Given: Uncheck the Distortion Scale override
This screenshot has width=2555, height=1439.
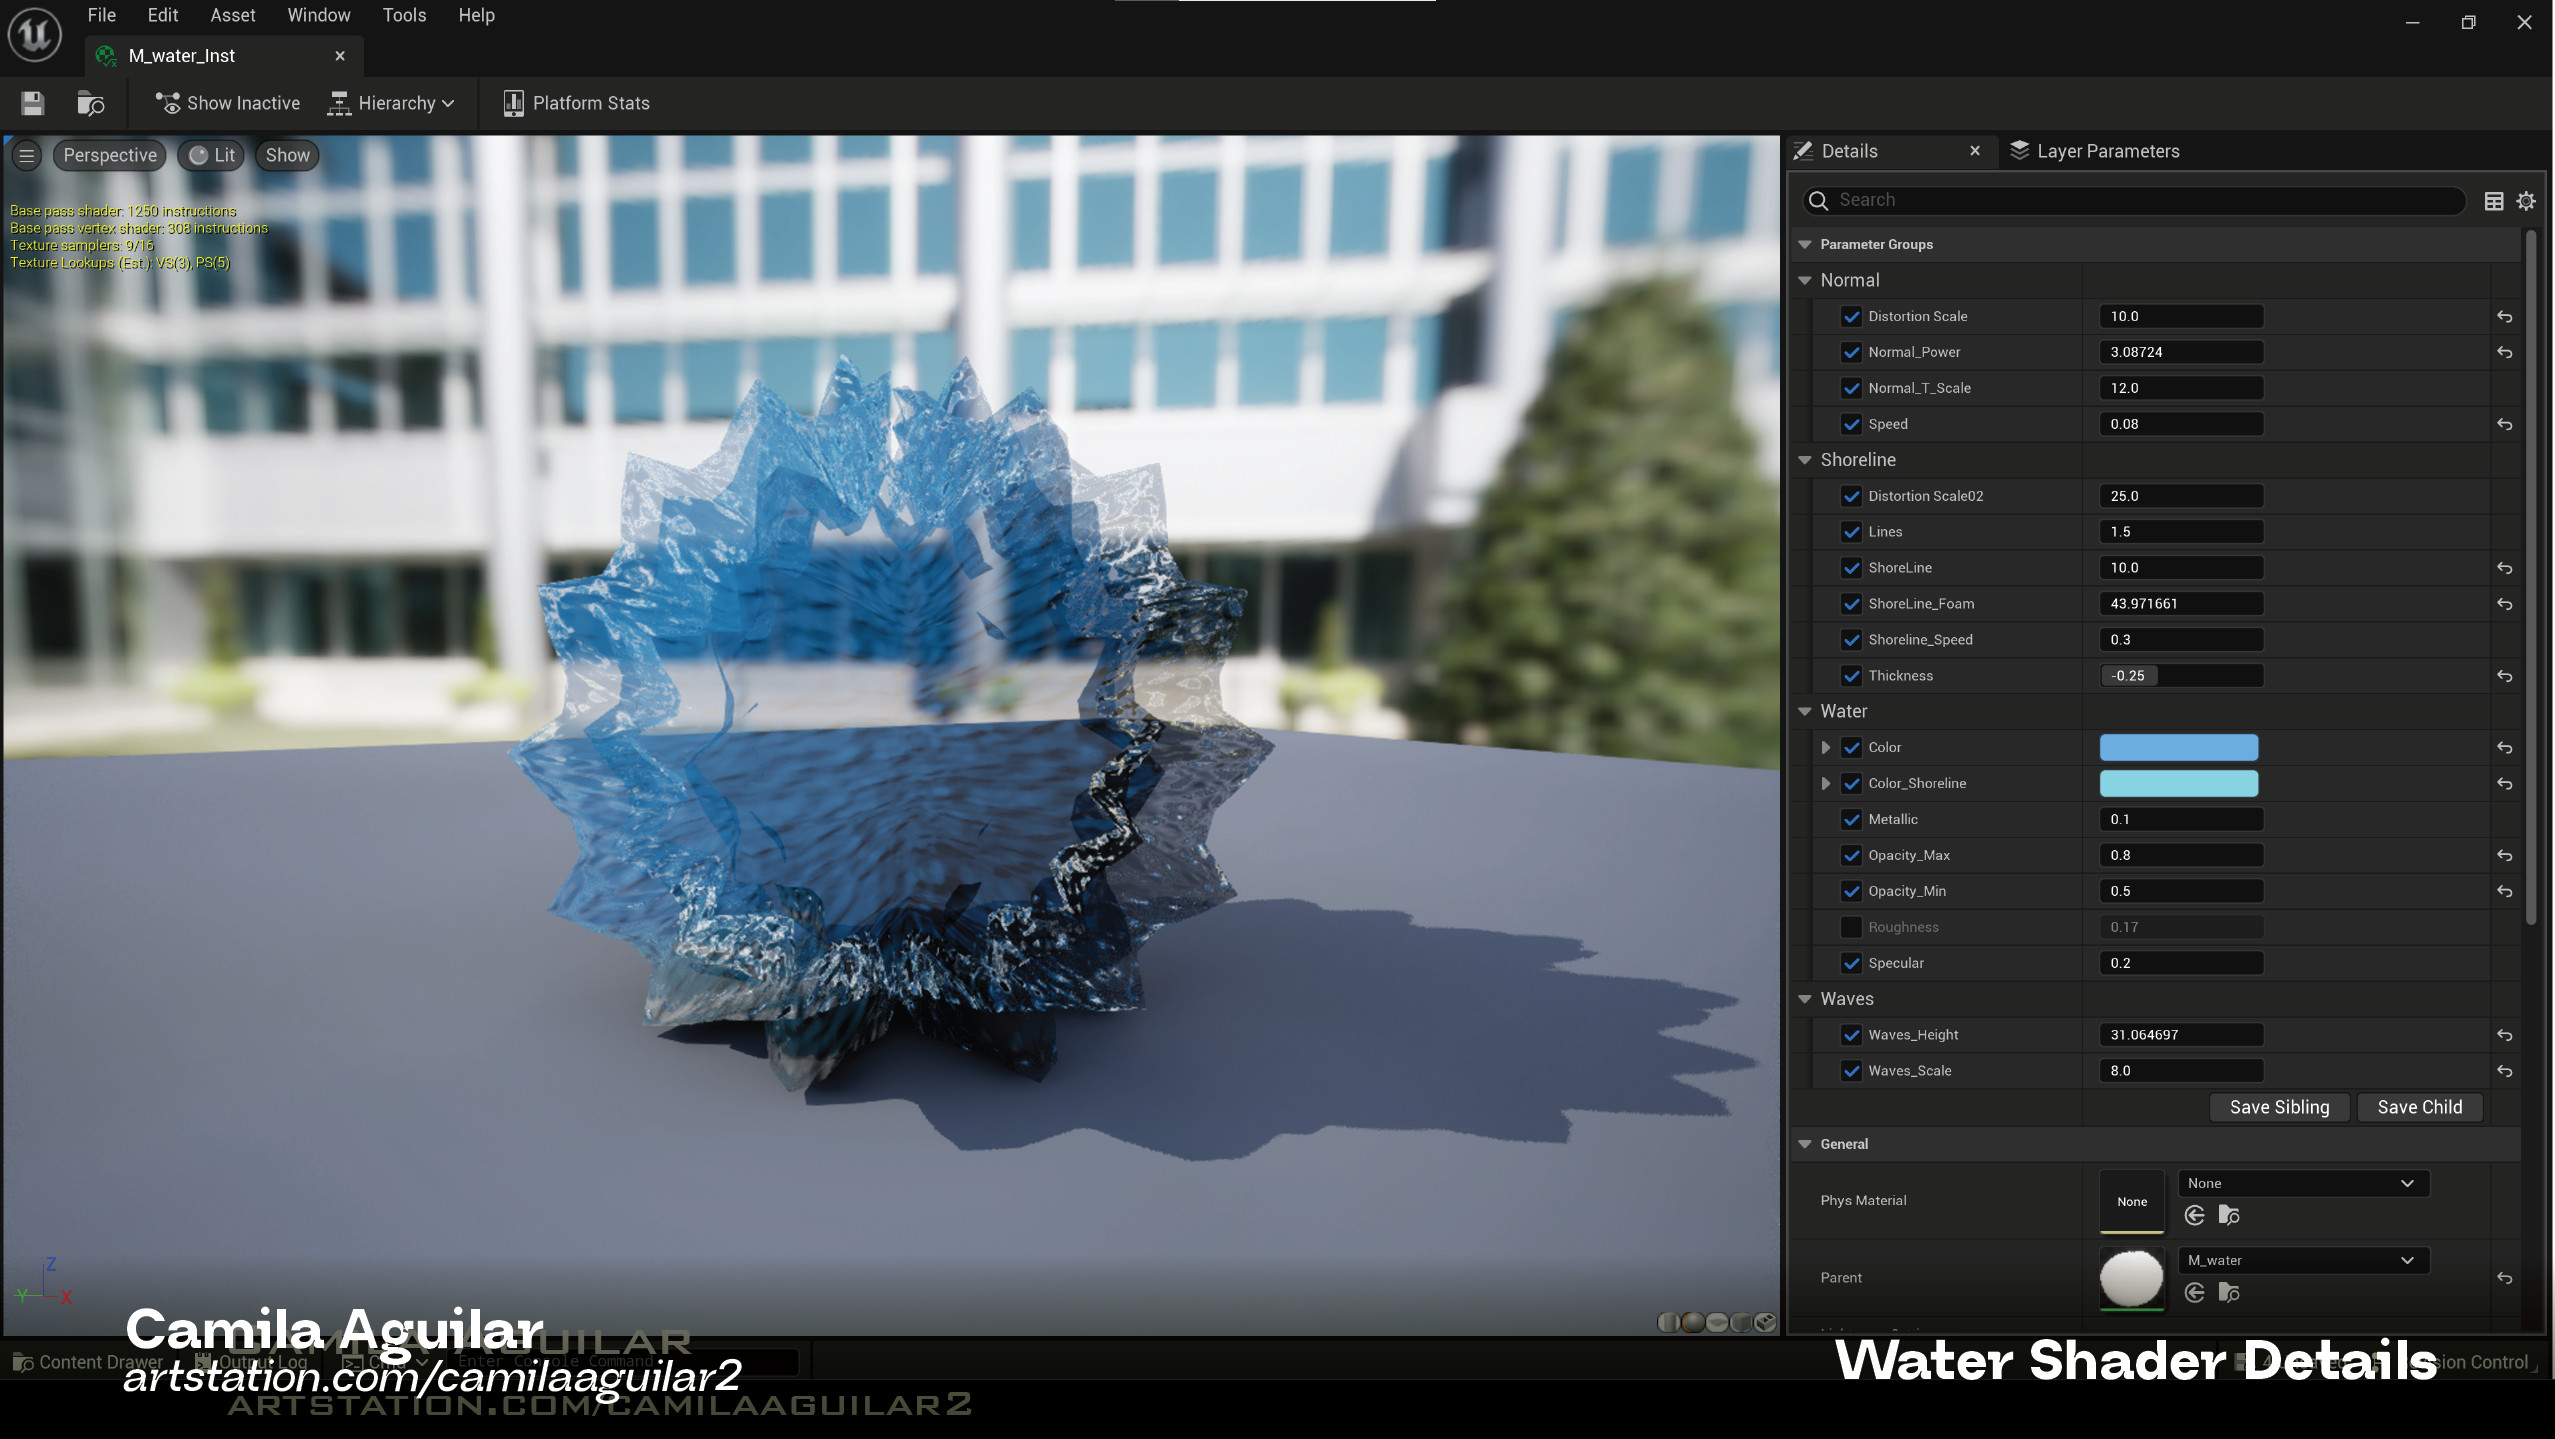Looking at the screenshot, I should tap(1852, 316).
